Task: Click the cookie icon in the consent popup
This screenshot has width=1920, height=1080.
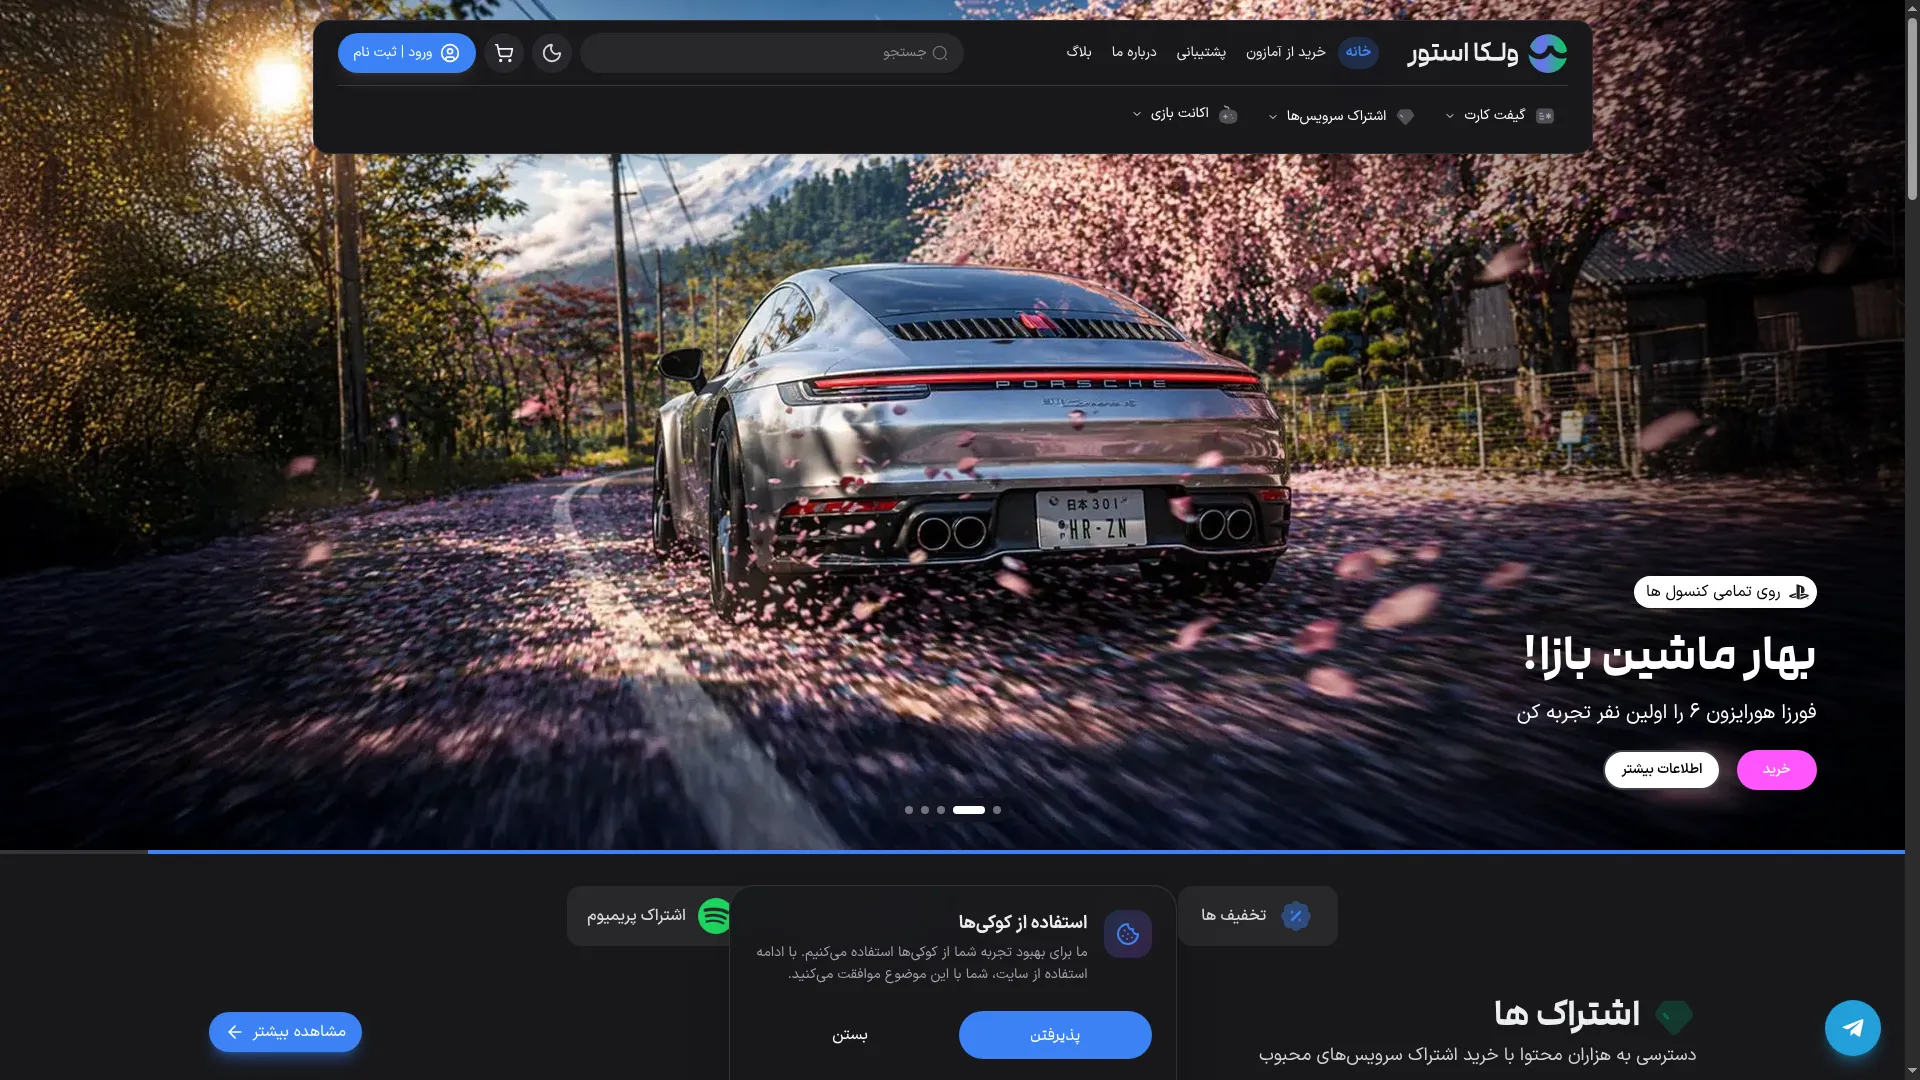Action: point(1128,934)
